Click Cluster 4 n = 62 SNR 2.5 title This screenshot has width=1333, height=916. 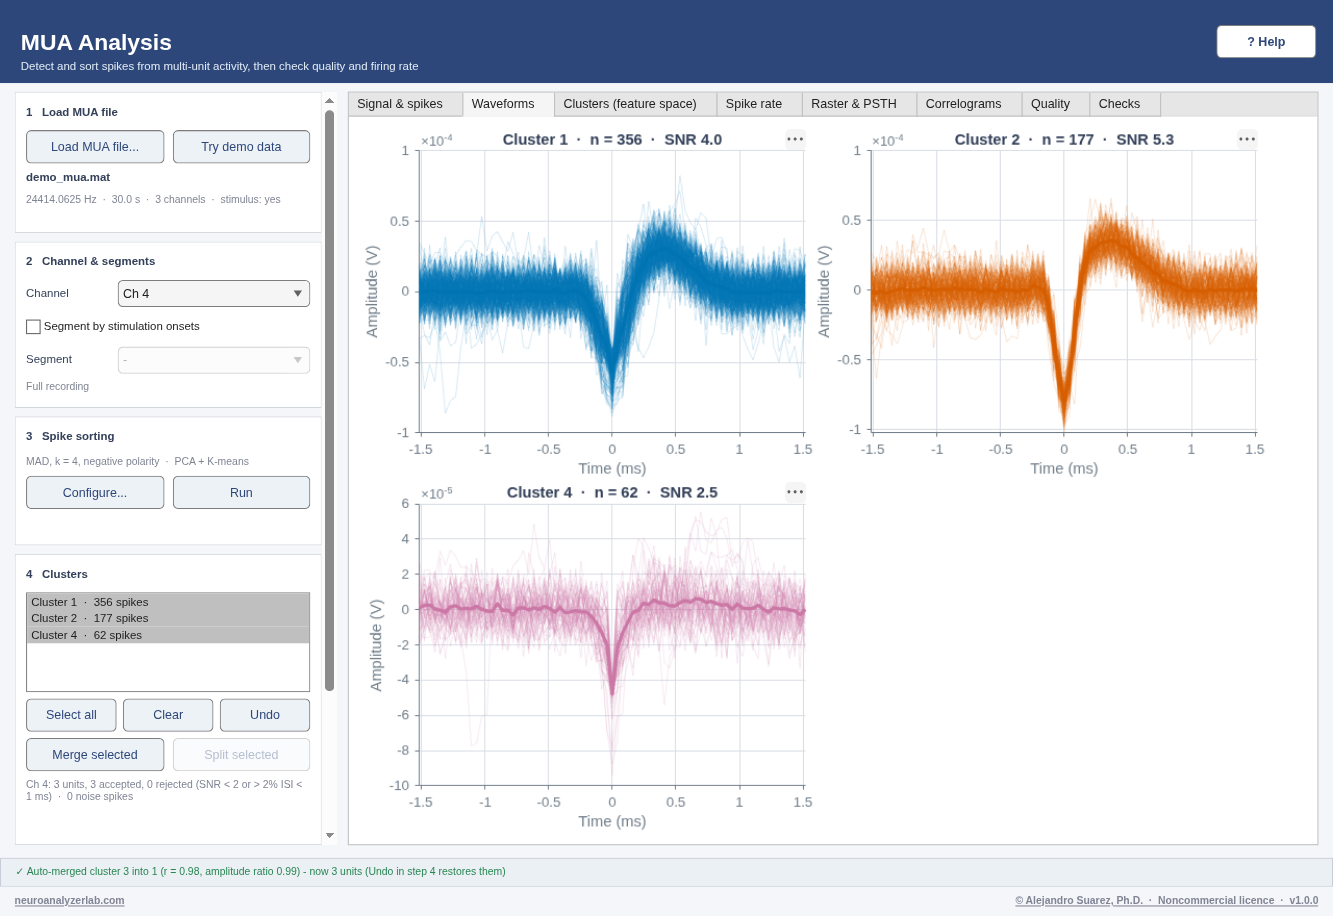click(x=612, y=492)
